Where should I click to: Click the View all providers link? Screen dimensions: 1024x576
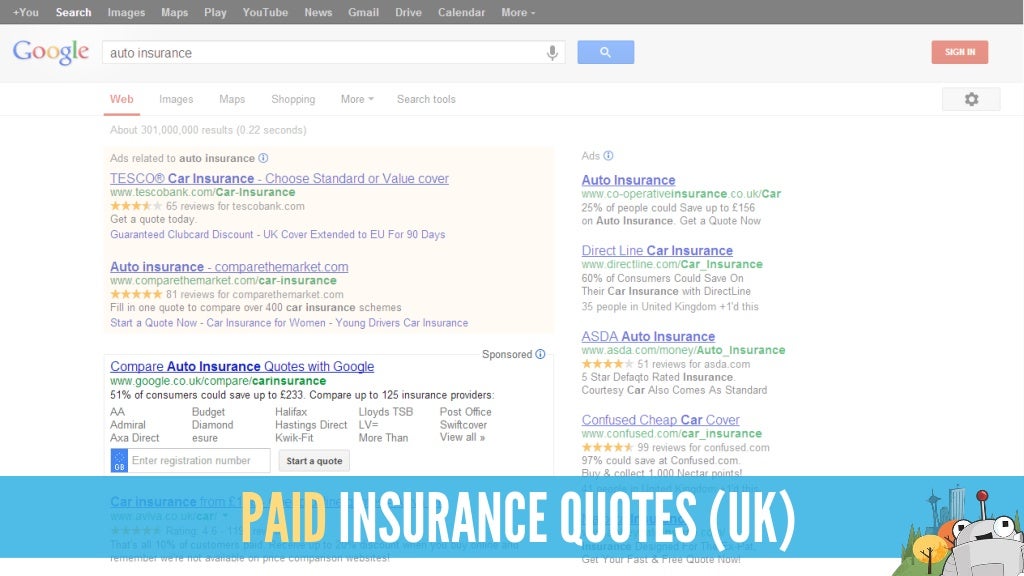462,438
